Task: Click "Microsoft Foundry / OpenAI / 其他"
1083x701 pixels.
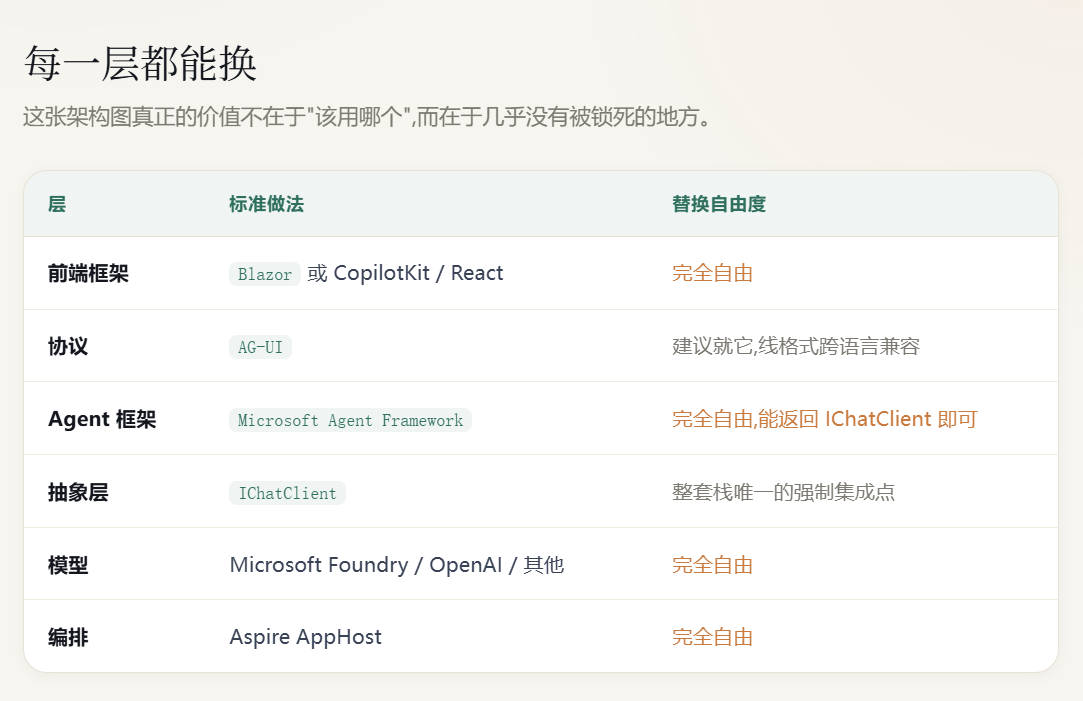Action: coord(397,565)
